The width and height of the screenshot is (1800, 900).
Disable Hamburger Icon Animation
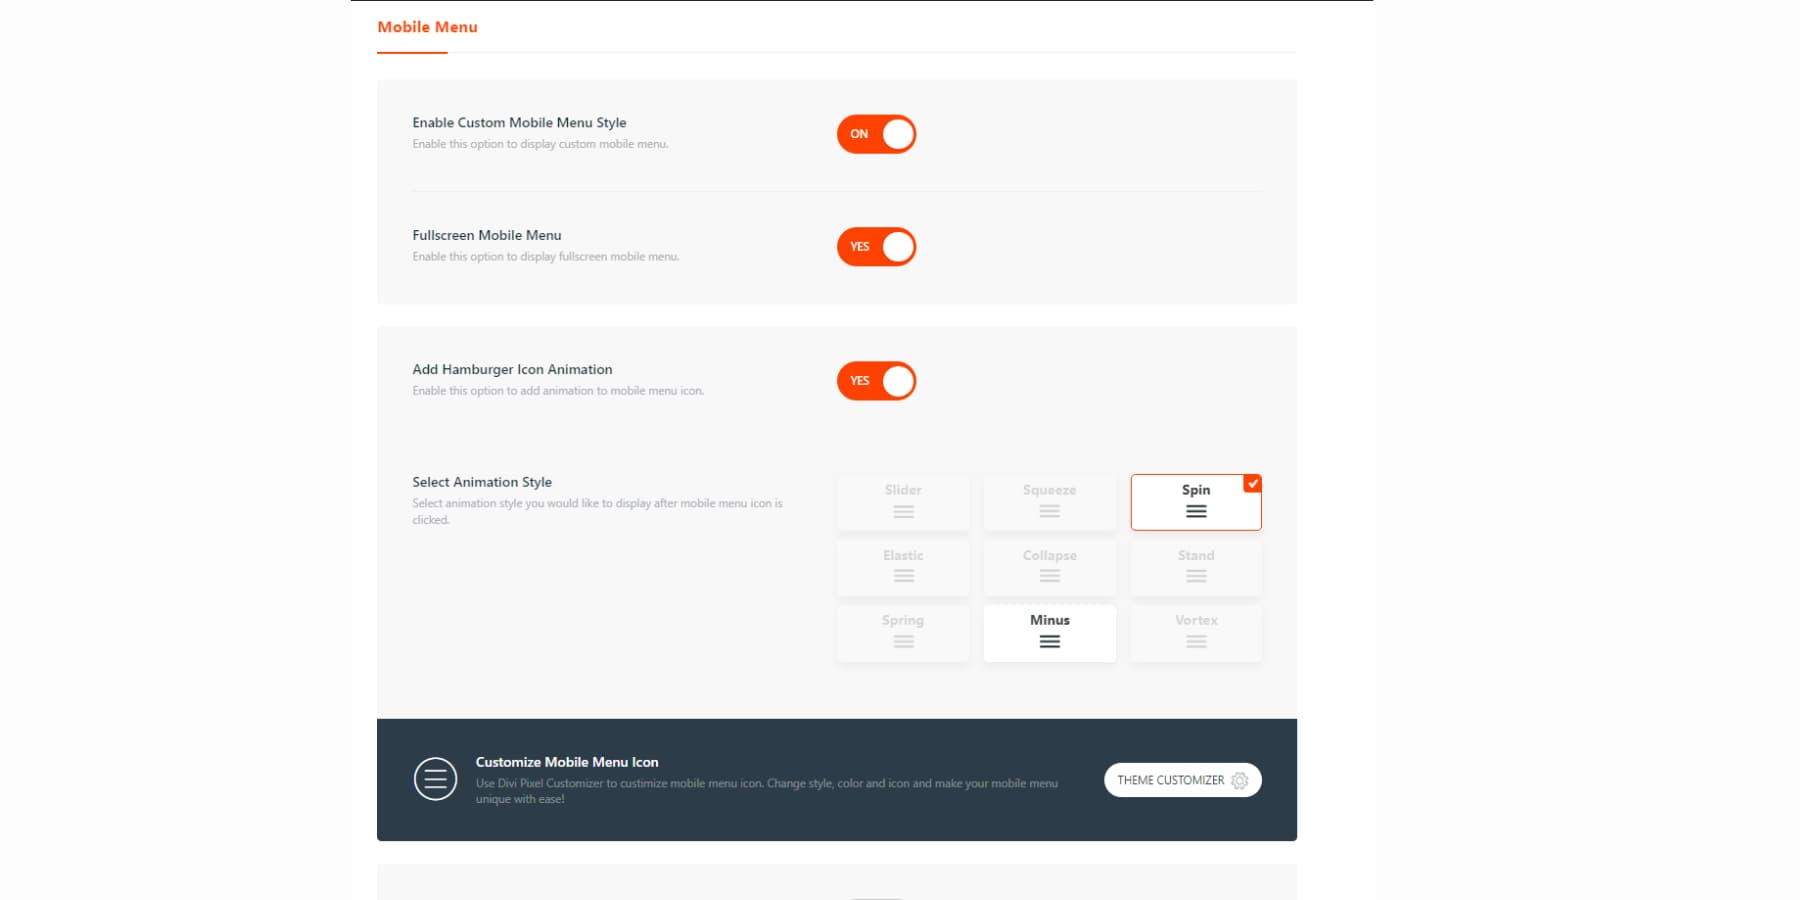[x=876, y=380]
